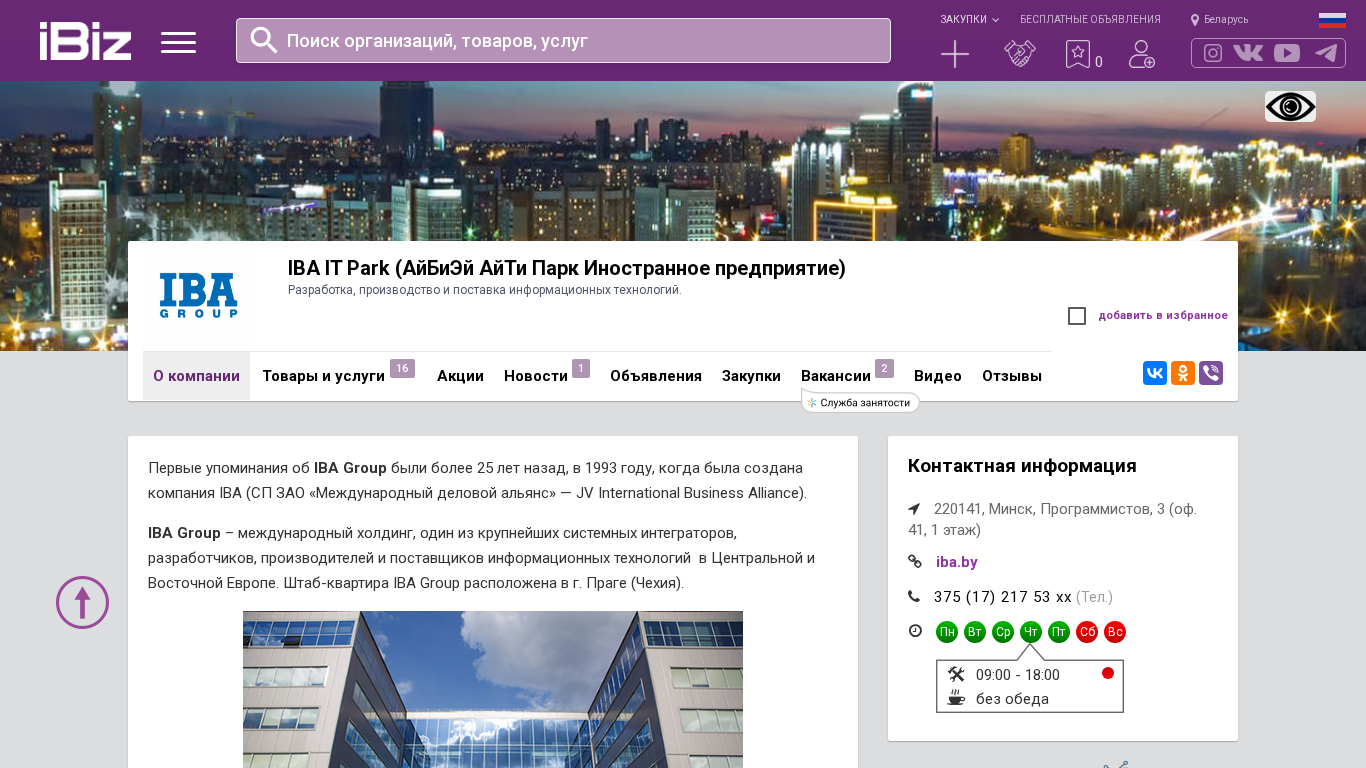Share company via VK button

pos(1155,373)
